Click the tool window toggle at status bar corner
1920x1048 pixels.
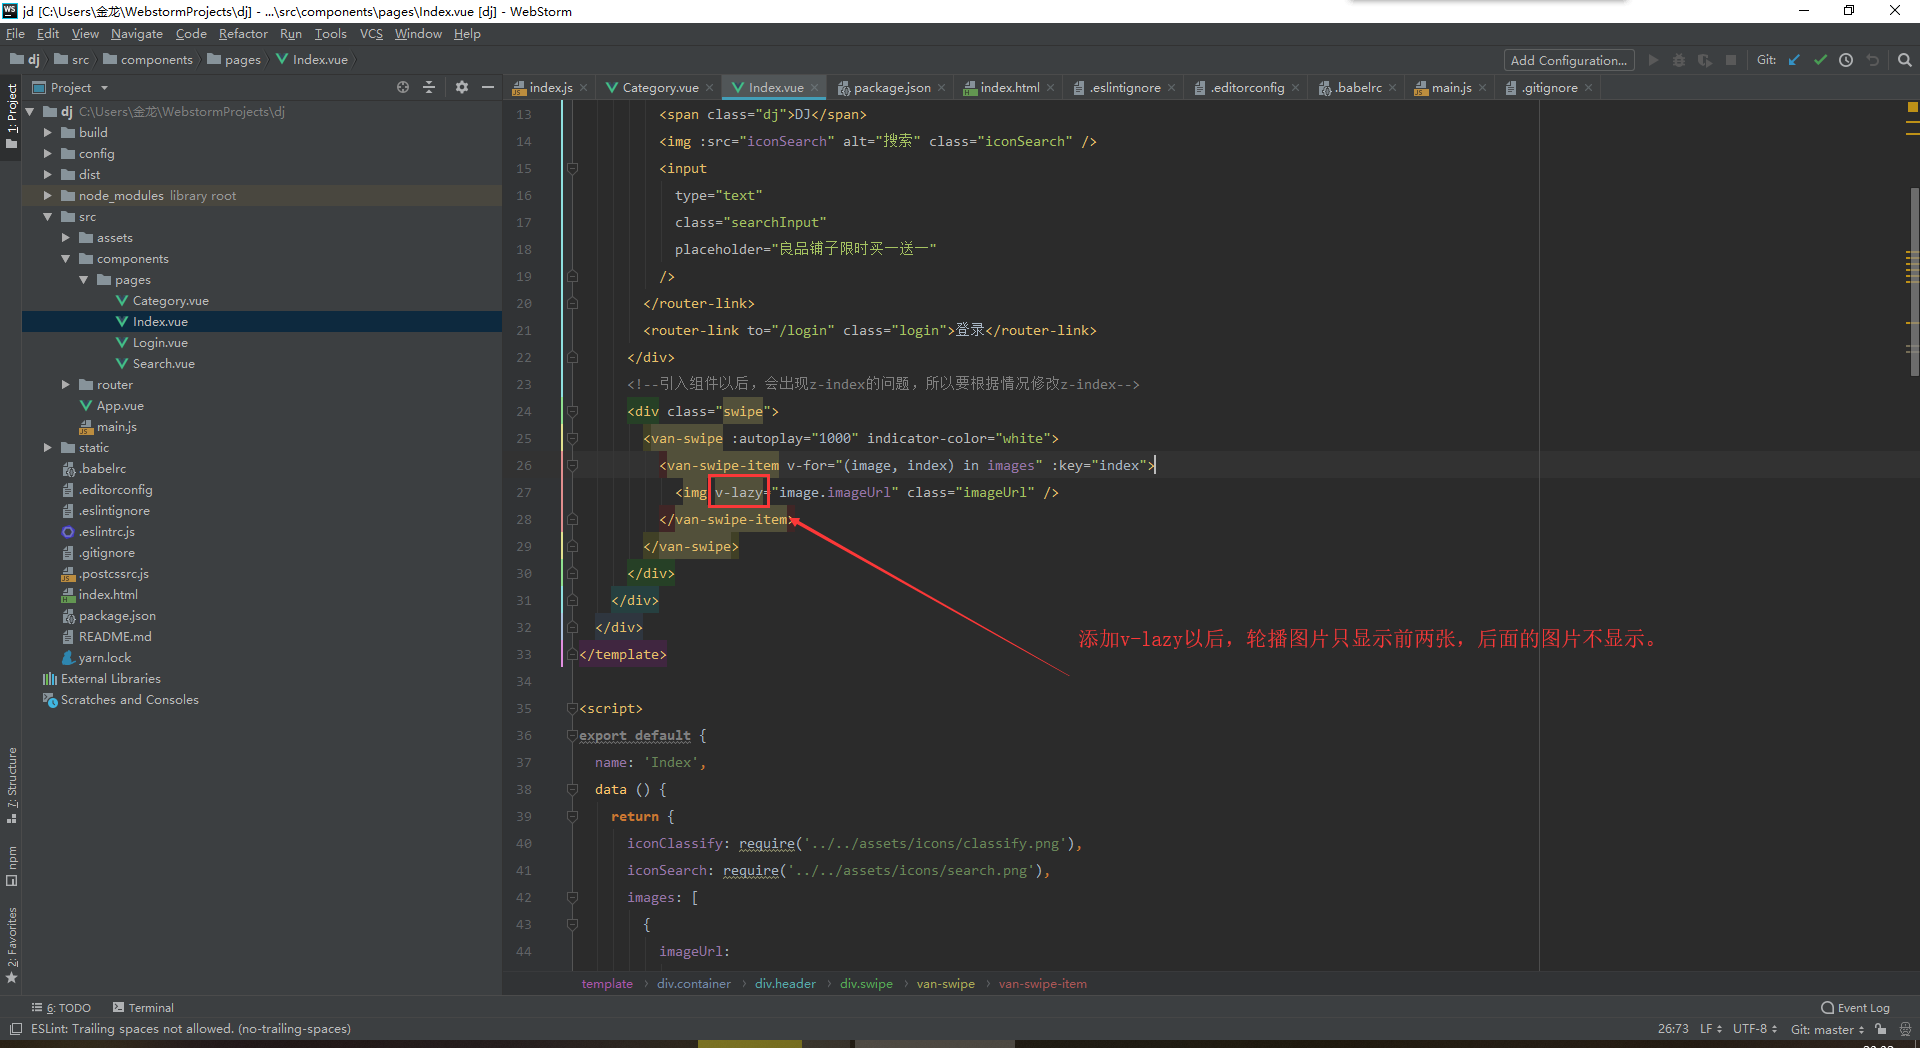point(15,1029)
